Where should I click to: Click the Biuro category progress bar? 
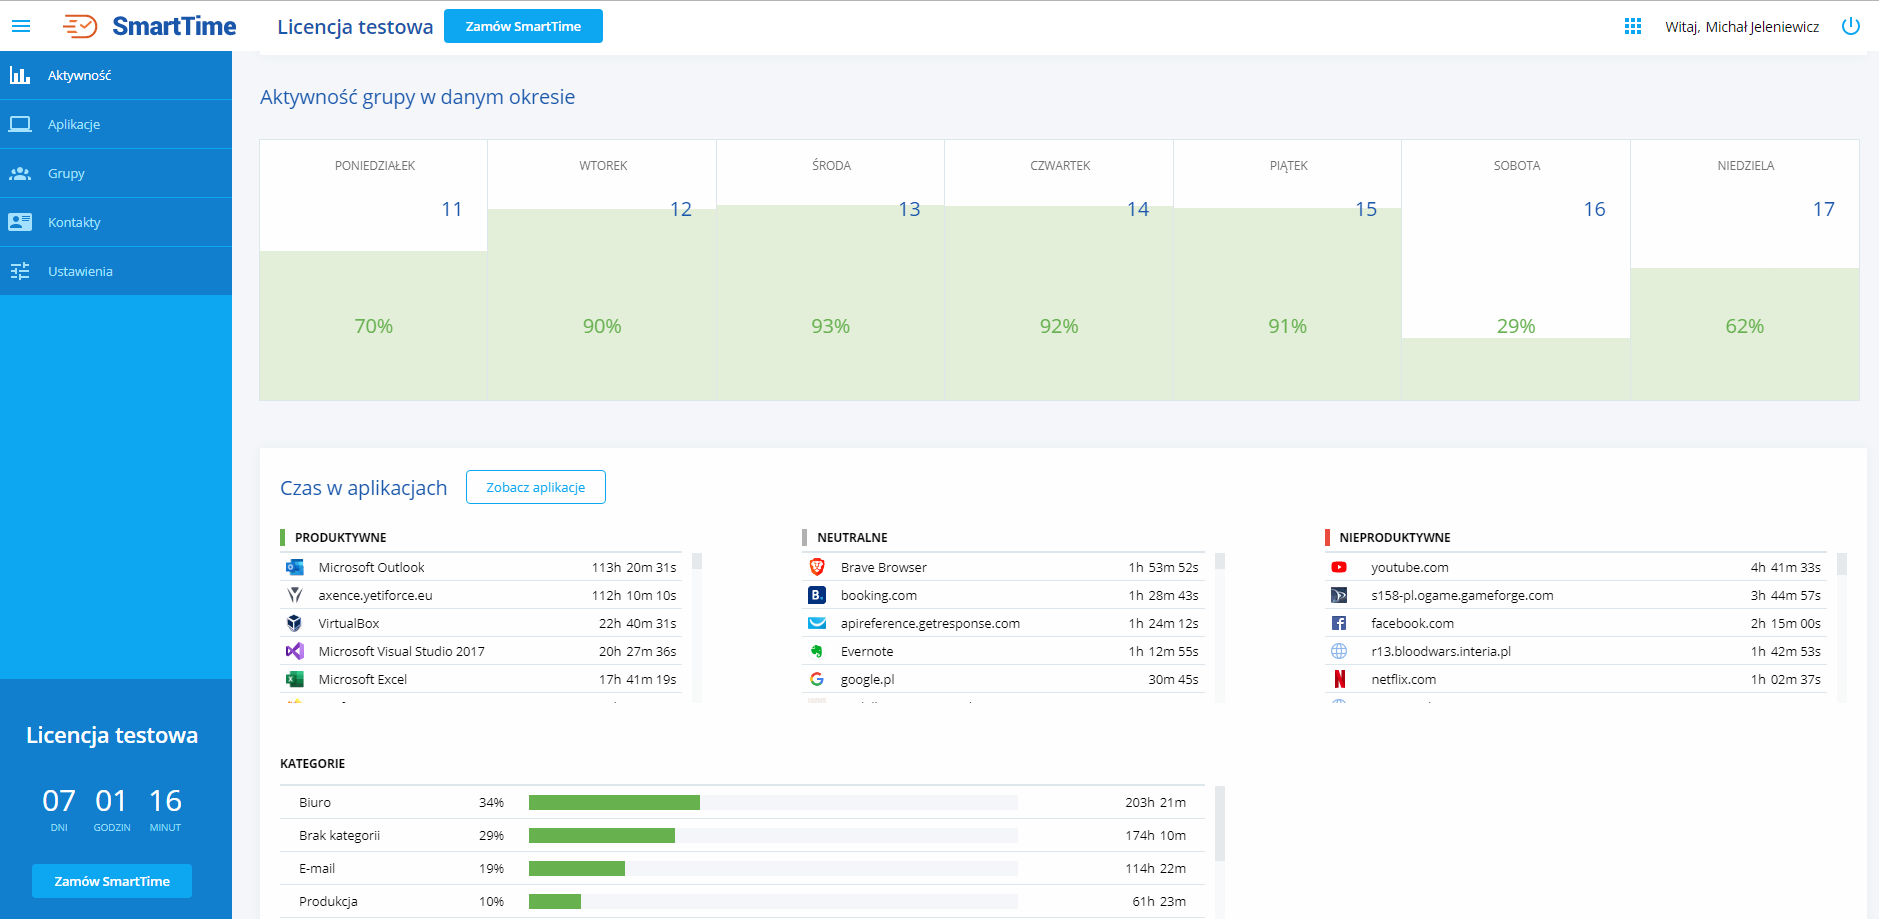[x=772, y=802]
